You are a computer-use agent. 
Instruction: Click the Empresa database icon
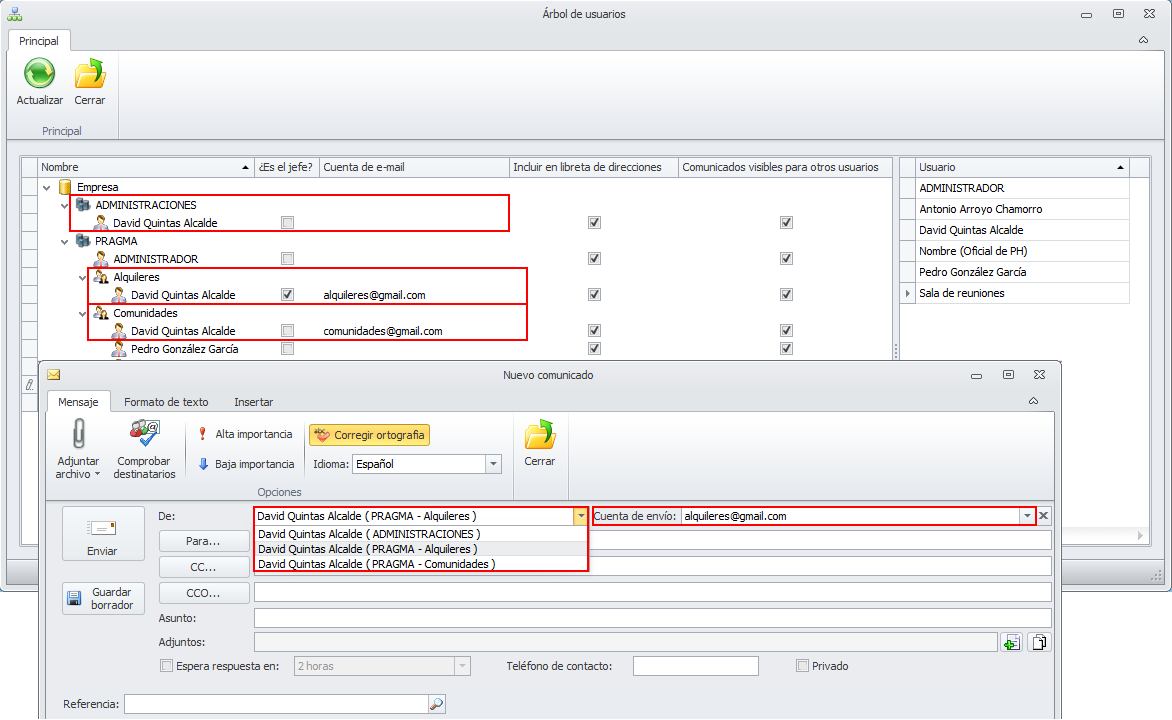click(65, 187)
